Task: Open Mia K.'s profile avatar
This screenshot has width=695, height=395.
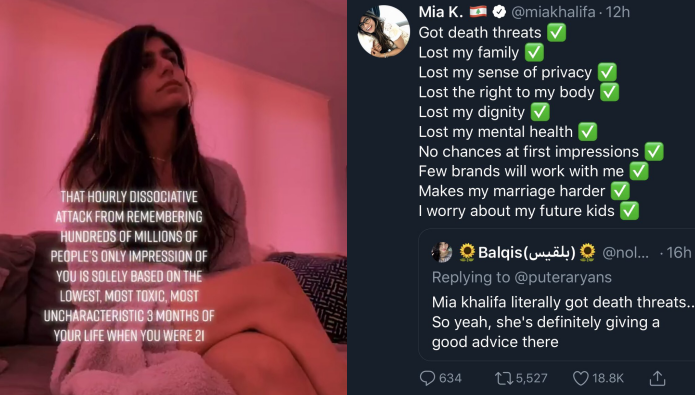Action: pos(384,31)
